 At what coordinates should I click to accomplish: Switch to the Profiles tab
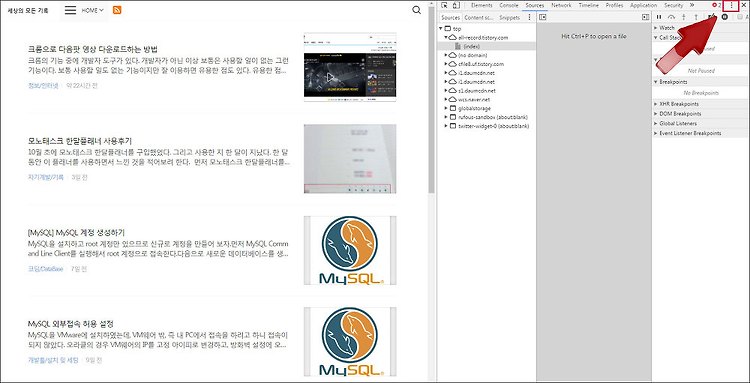pos(614,5)
